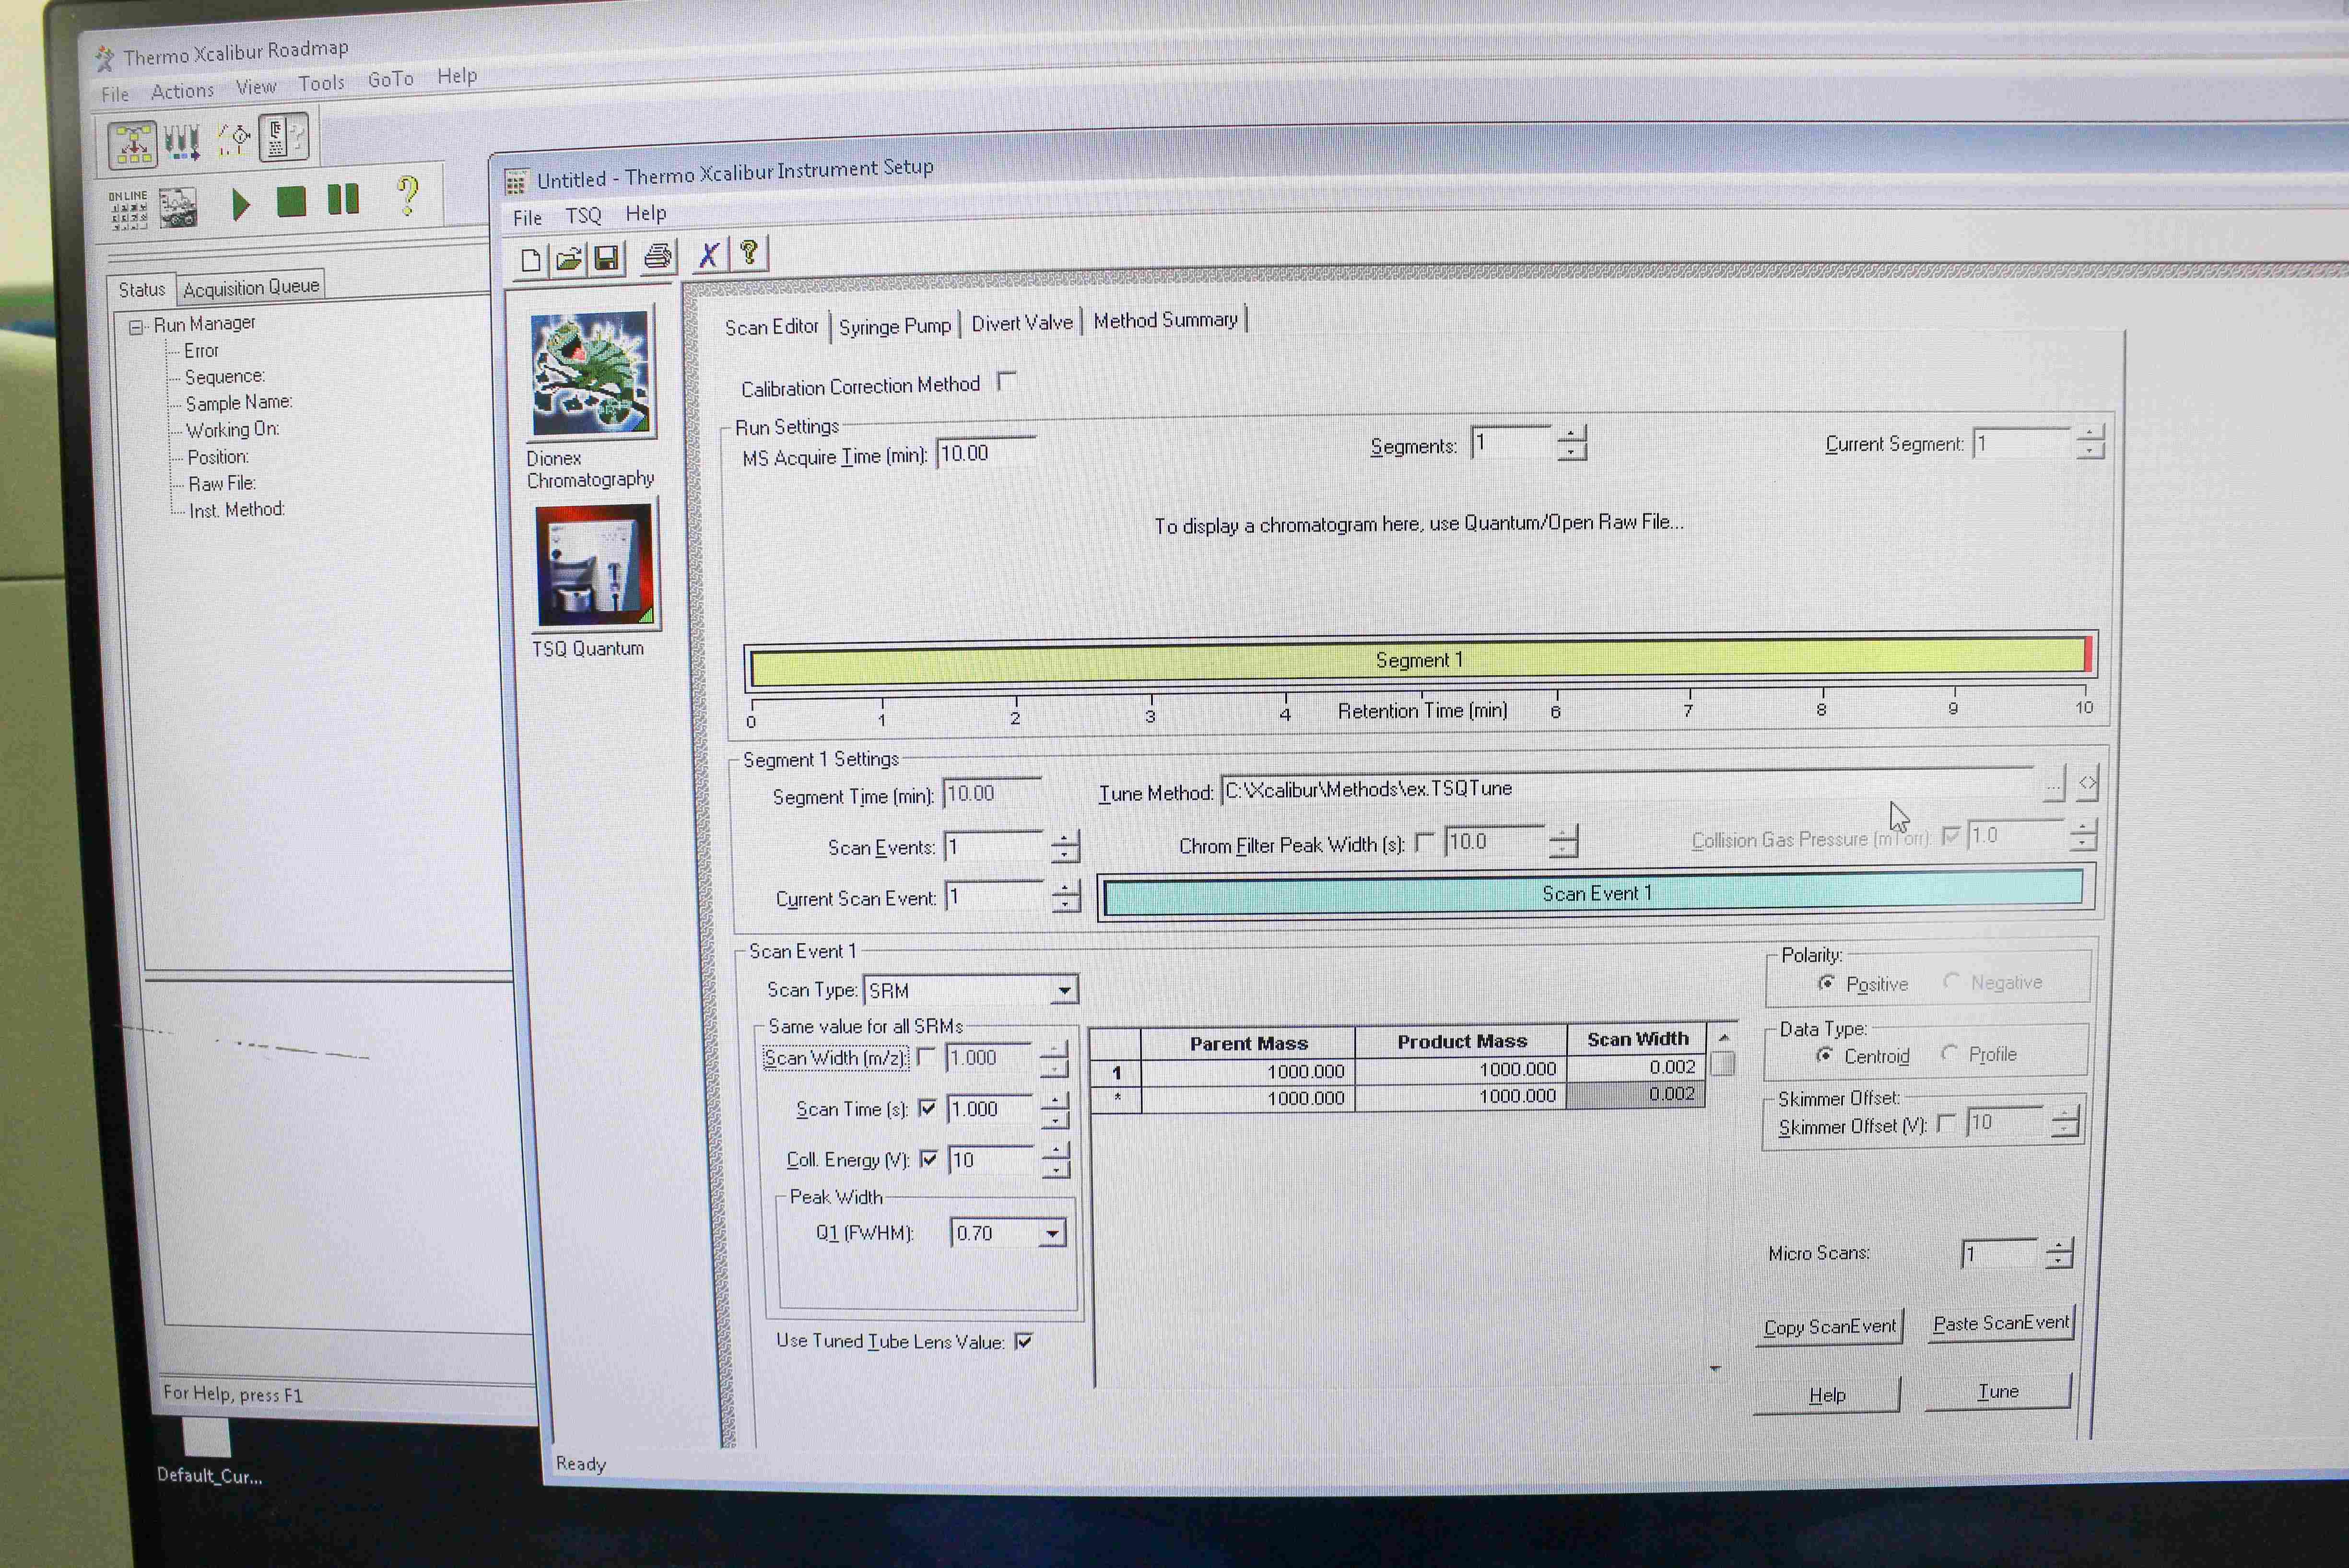The width and height of the screenshot is (2349, 1568).
Task: Switch to the Syringe Pump tab
Action: click(x=895, y=325)
